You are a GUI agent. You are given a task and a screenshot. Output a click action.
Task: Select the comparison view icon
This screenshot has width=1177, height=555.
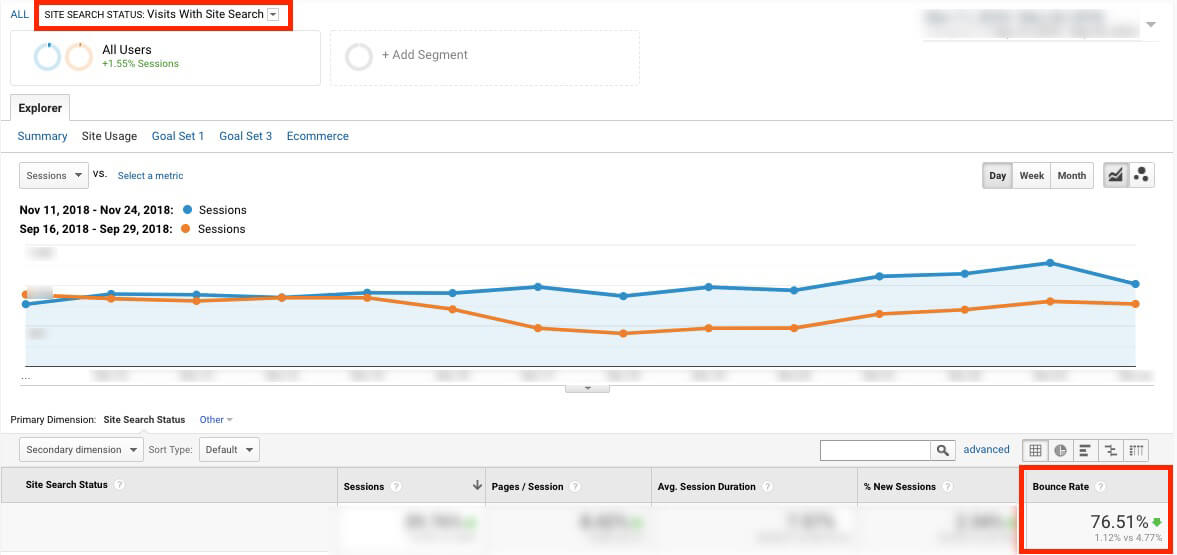point(1110,450)
